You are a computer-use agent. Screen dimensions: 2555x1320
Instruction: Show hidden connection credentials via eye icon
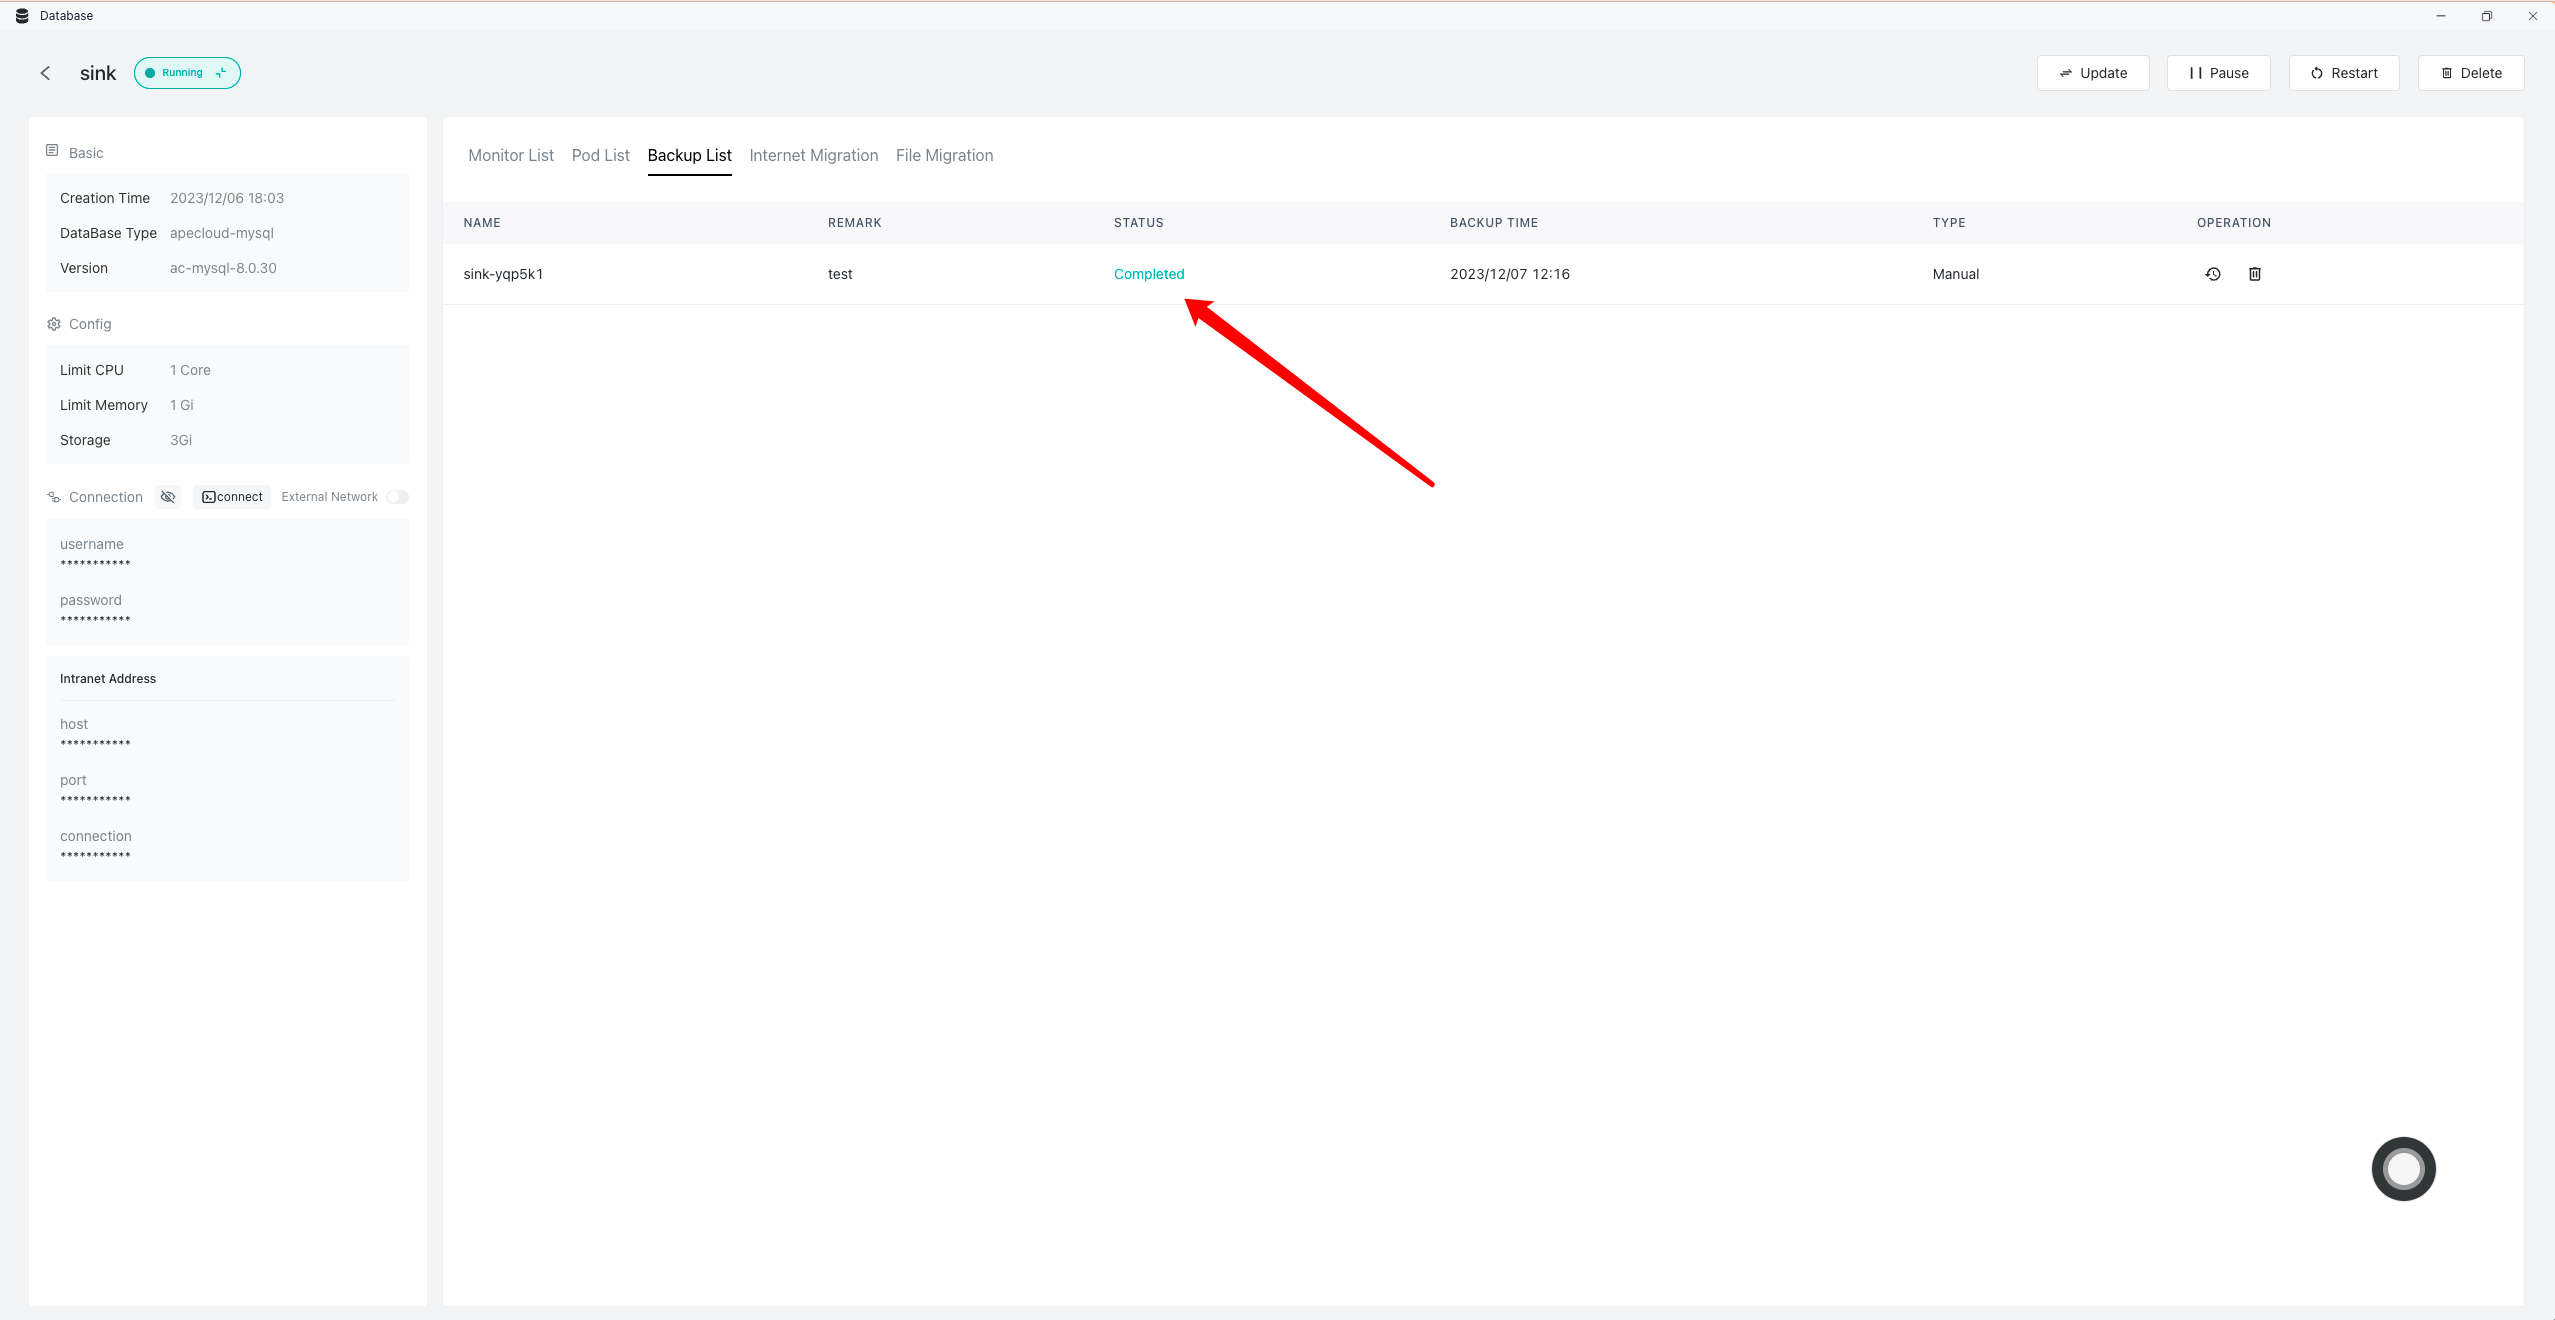pos(168,497)
